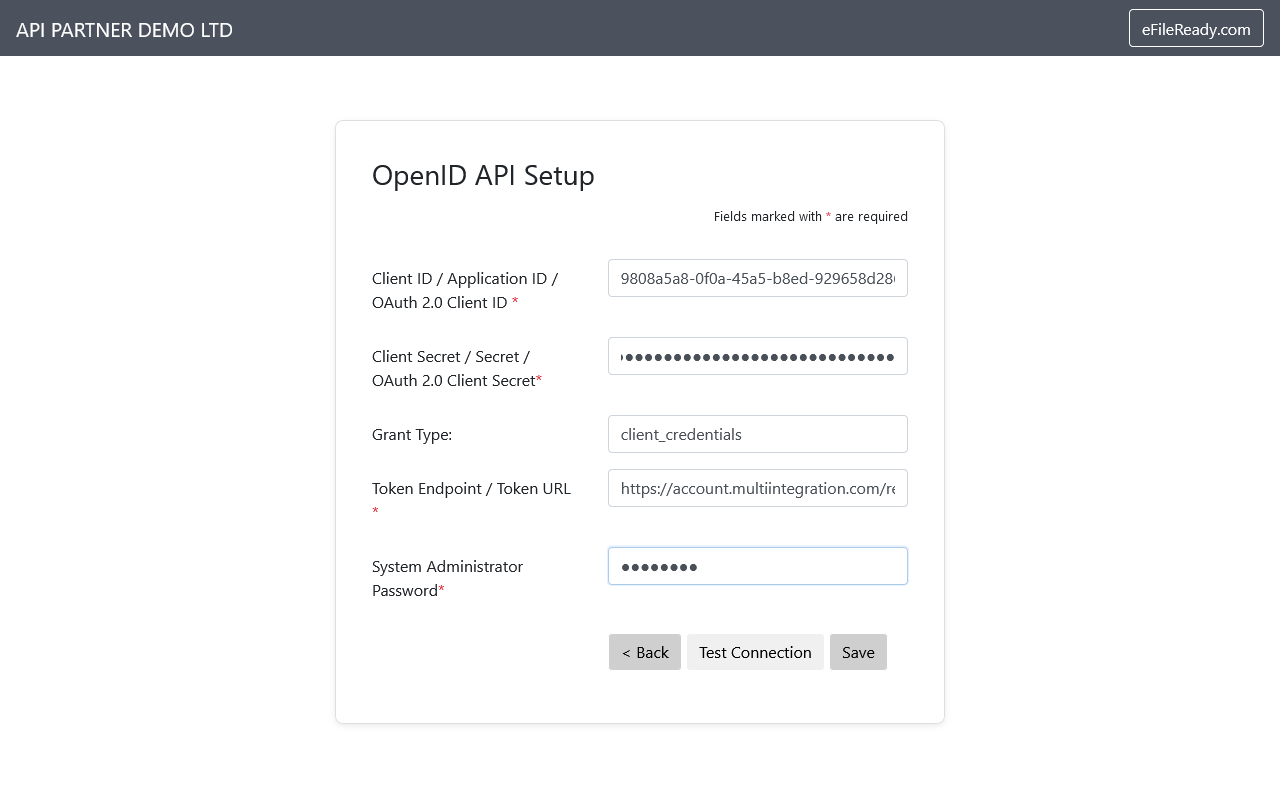The height and width of the screenshot is (800, 1280).
Task: Click the 'Client Secret / Secret' label text
Action: (450, 357)
